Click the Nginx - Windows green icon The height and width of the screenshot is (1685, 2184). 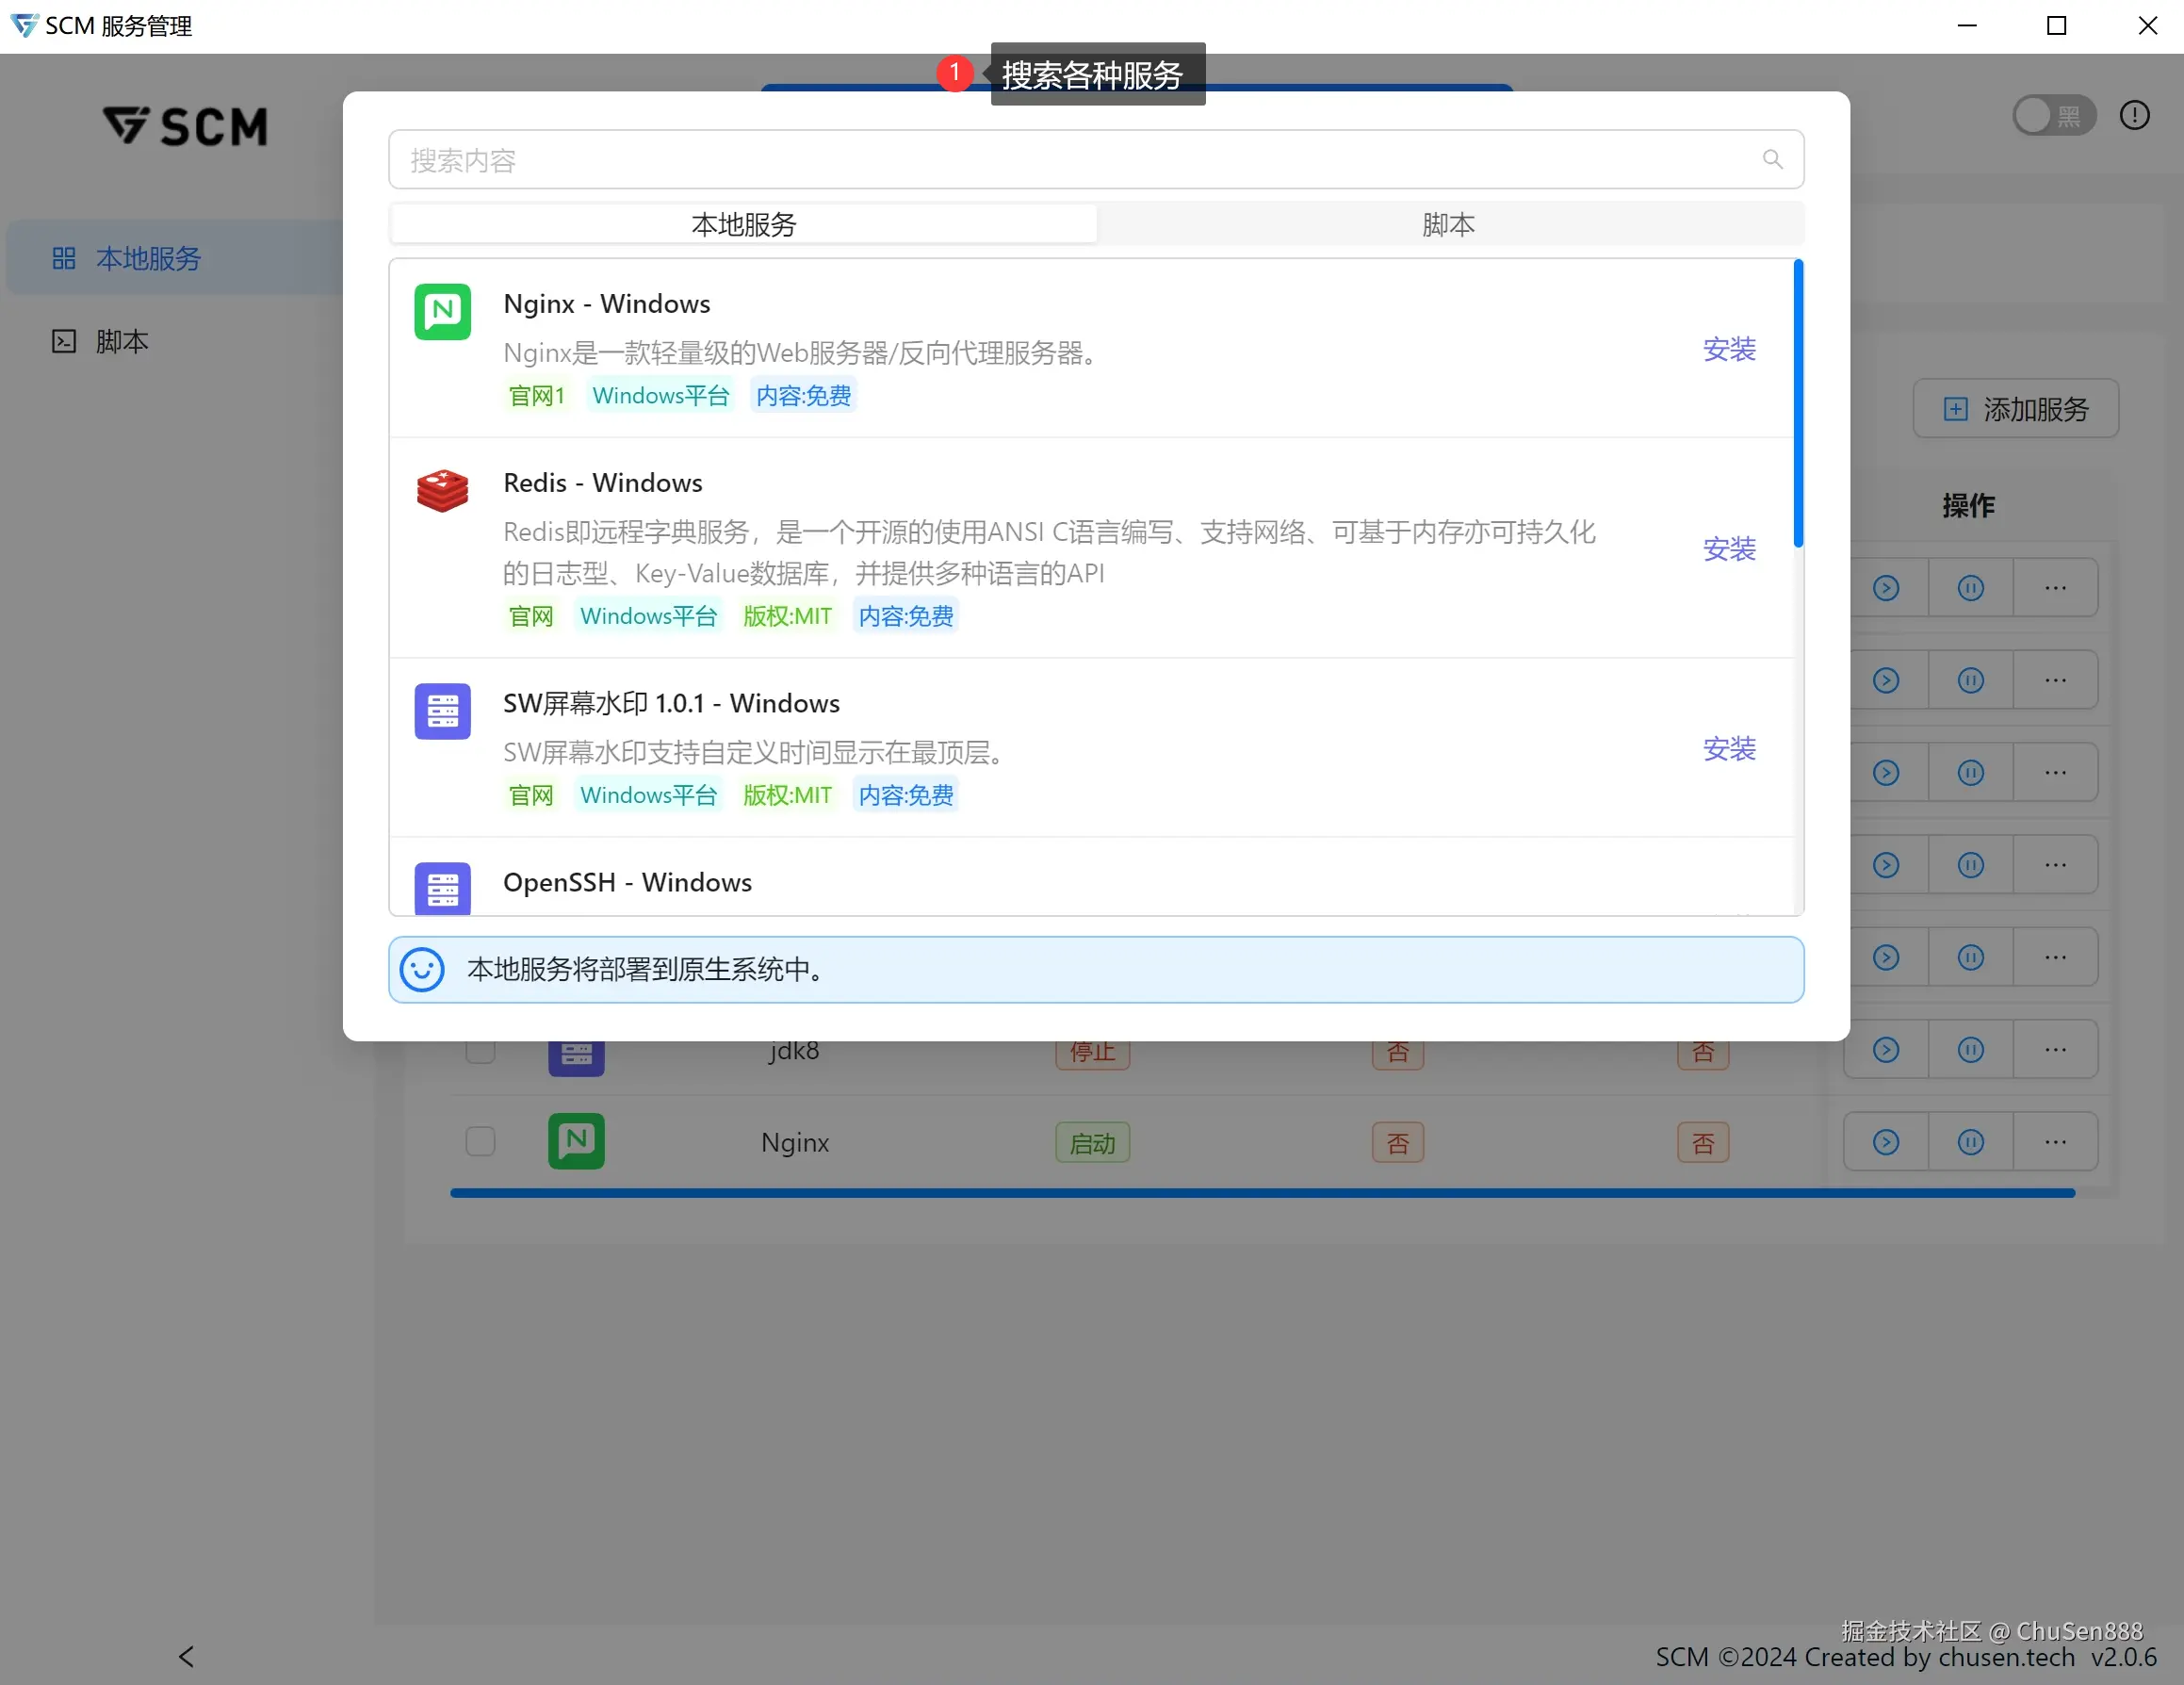(x=442, y=312)
